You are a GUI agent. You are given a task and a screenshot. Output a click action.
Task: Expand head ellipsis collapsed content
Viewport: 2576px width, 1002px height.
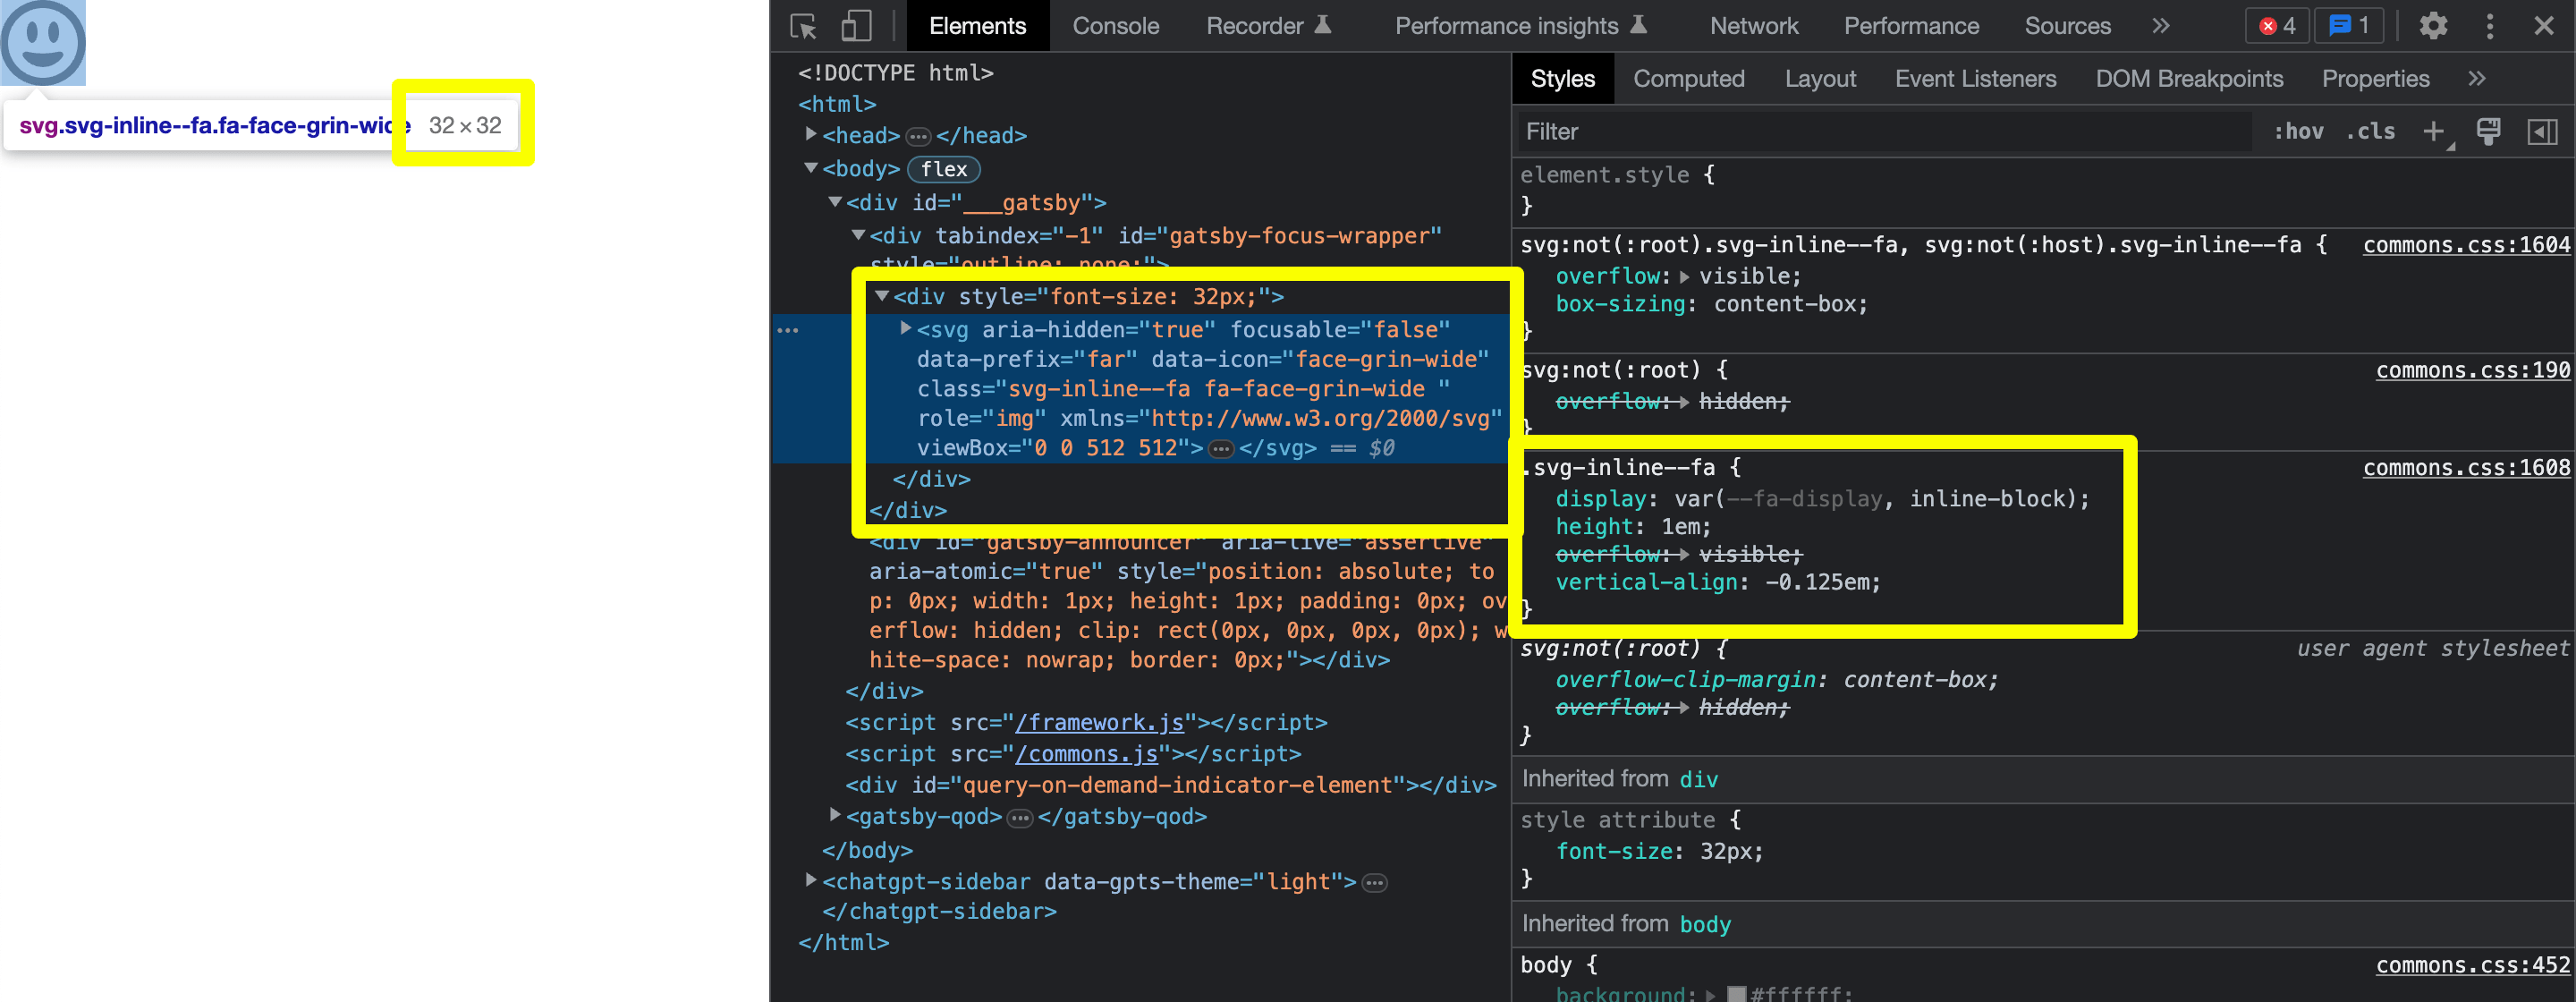[918, 136]
